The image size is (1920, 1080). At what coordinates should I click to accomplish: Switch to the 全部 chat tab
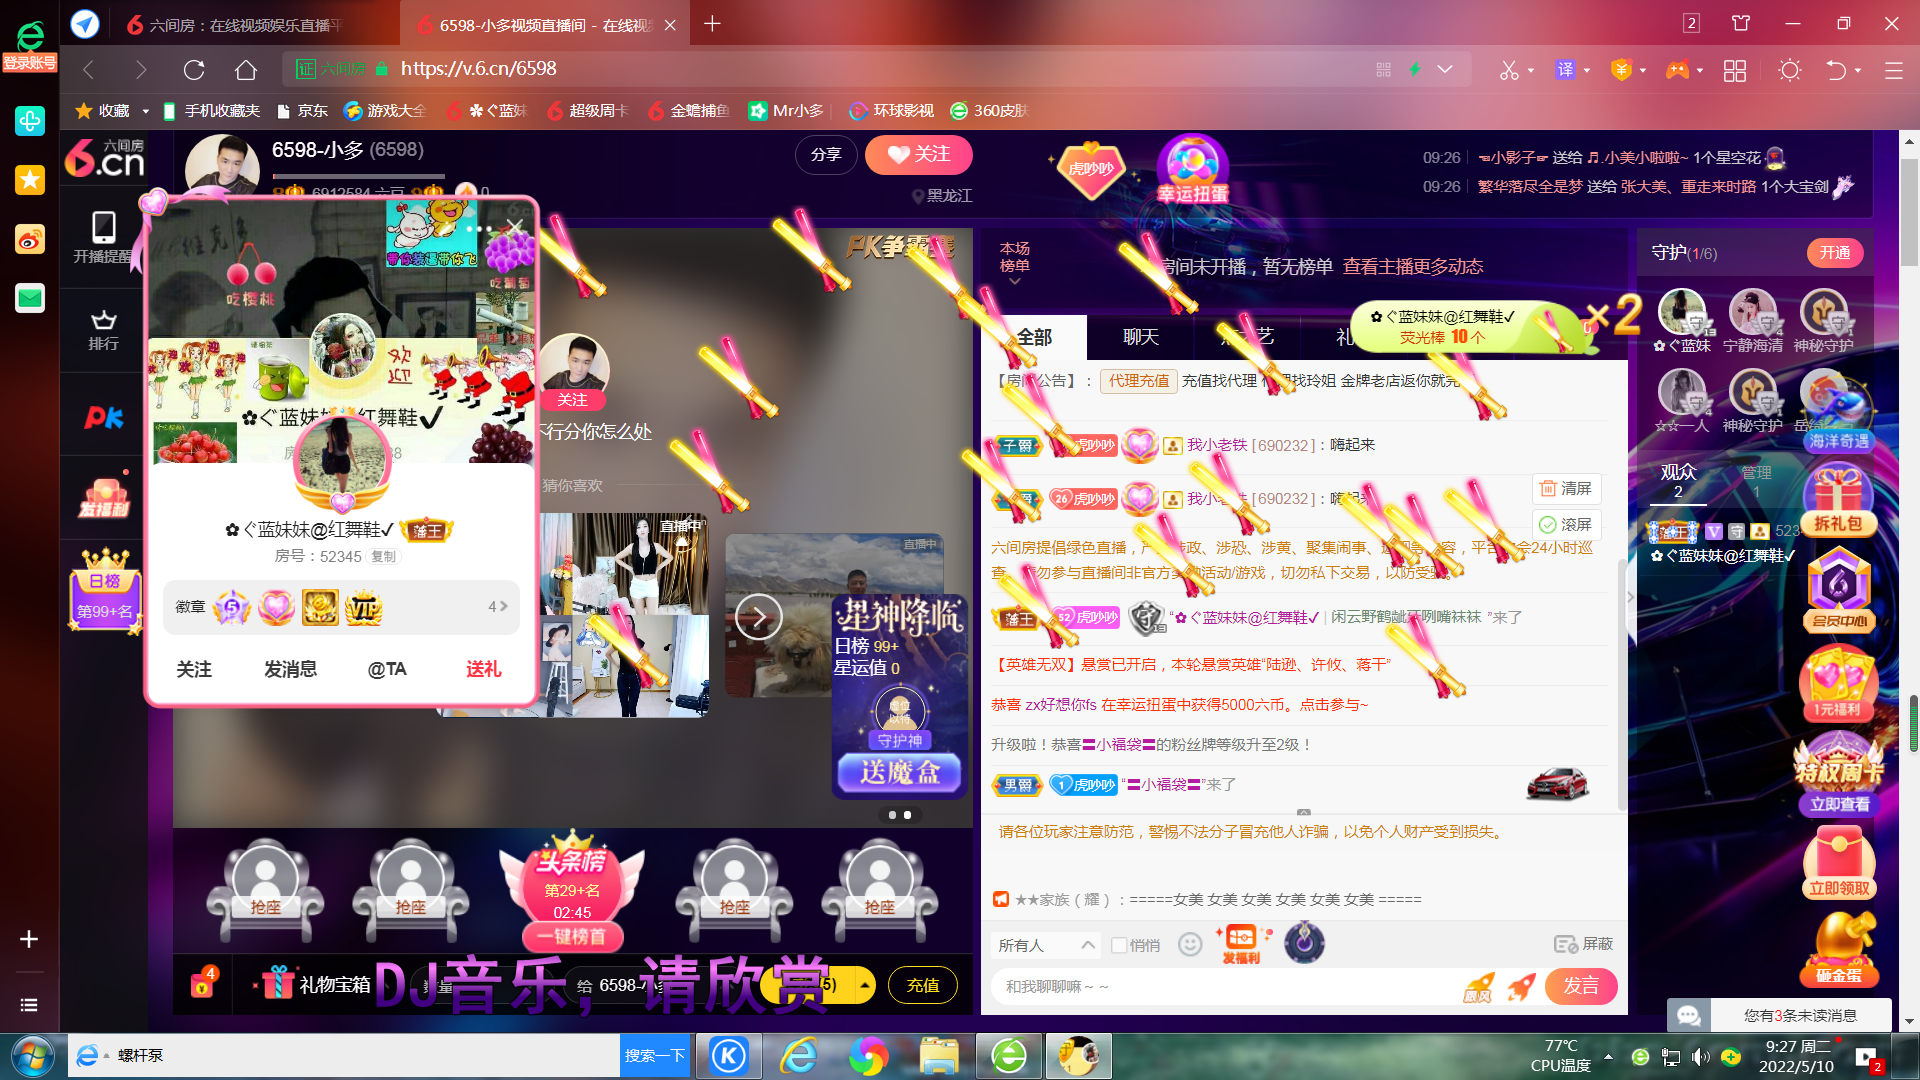[1034, 337]
